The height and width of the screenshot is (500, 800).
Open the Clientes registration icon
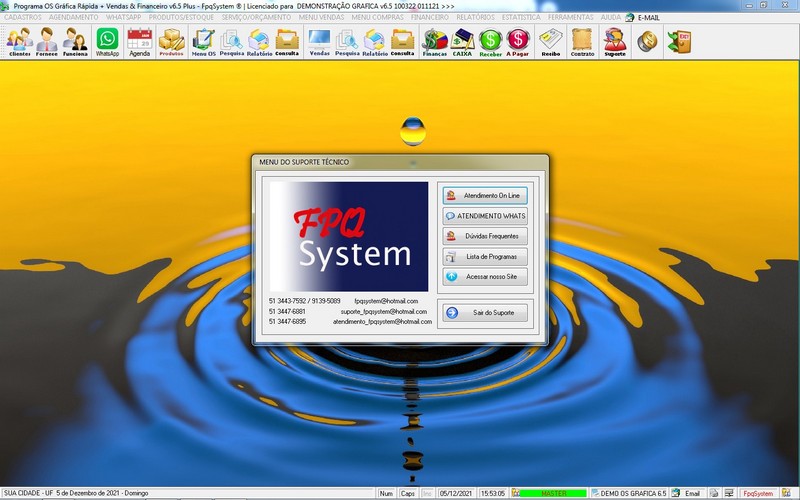coord(19,42)
